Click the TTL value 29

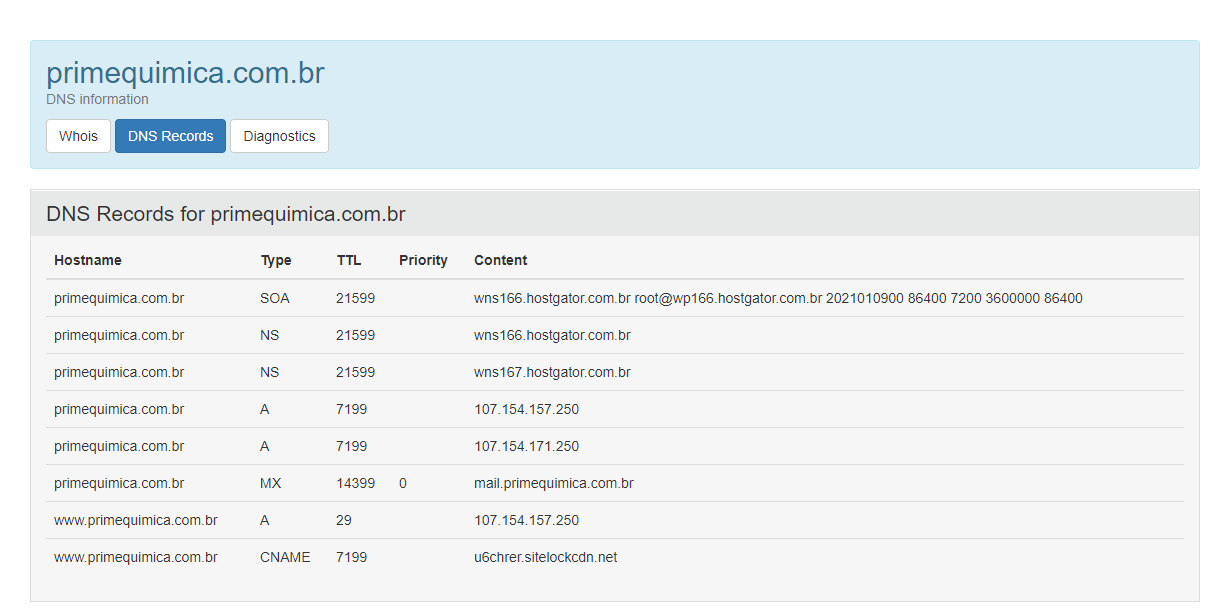pos(344,520)
